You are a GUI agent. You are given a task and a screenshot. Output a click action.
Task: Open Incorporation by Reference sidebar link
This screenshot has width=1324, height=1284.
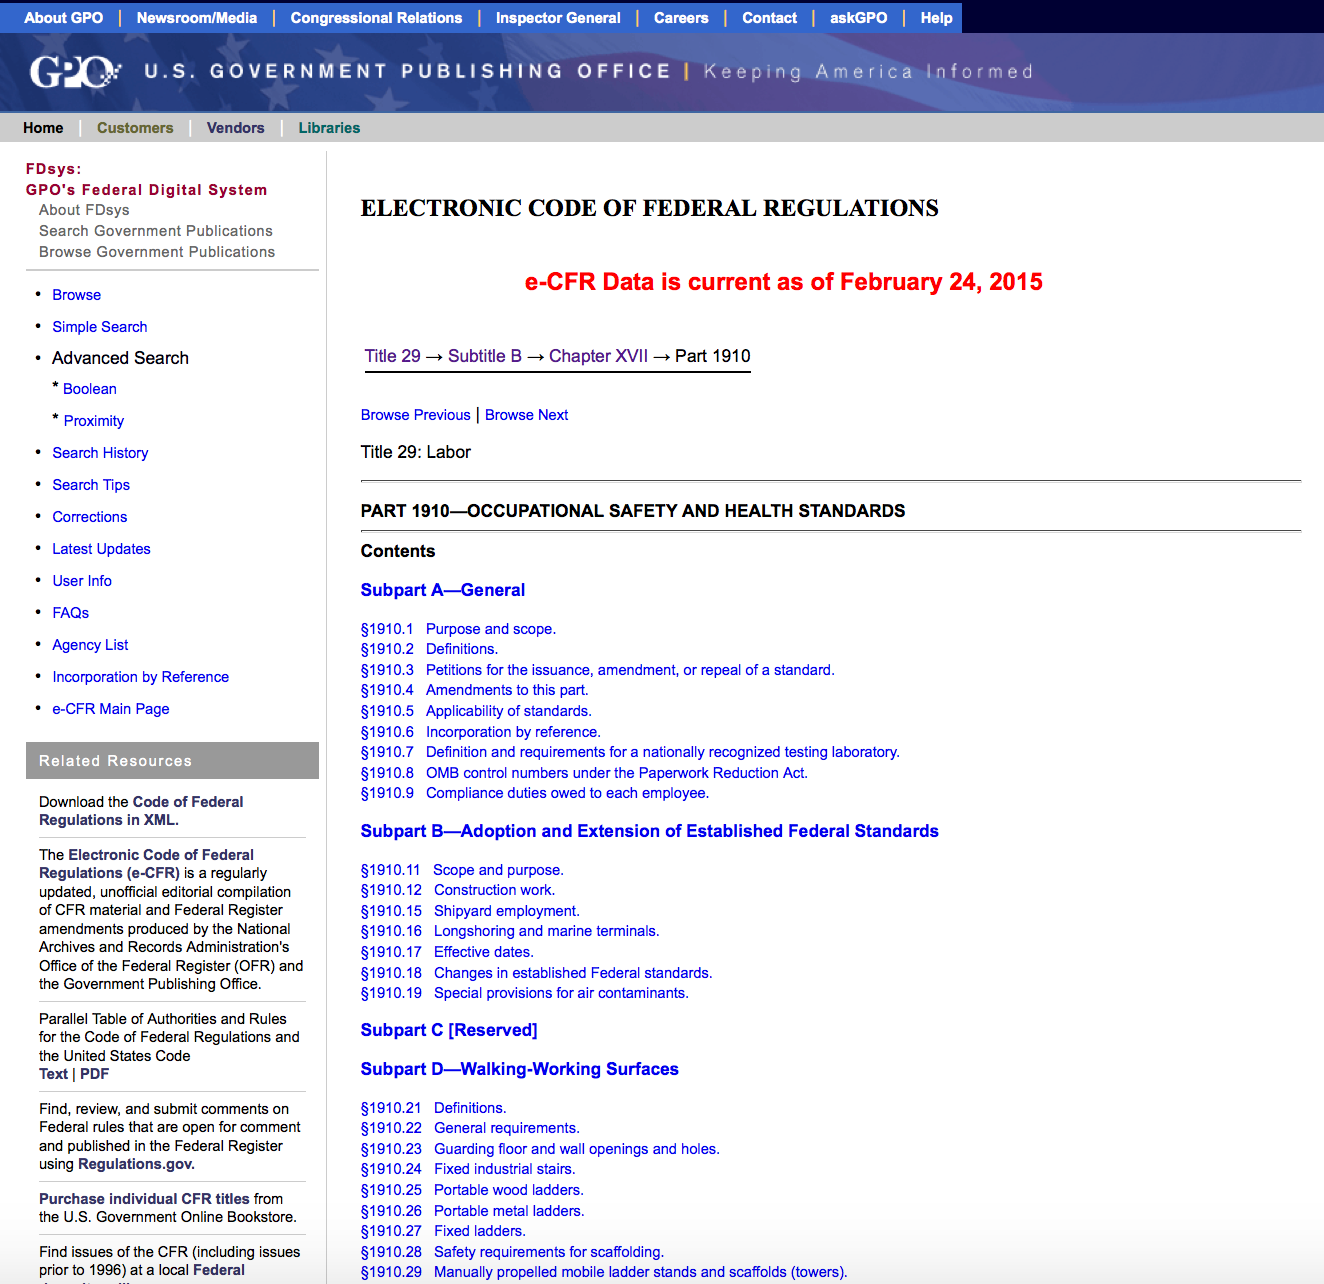pos(141,677)
